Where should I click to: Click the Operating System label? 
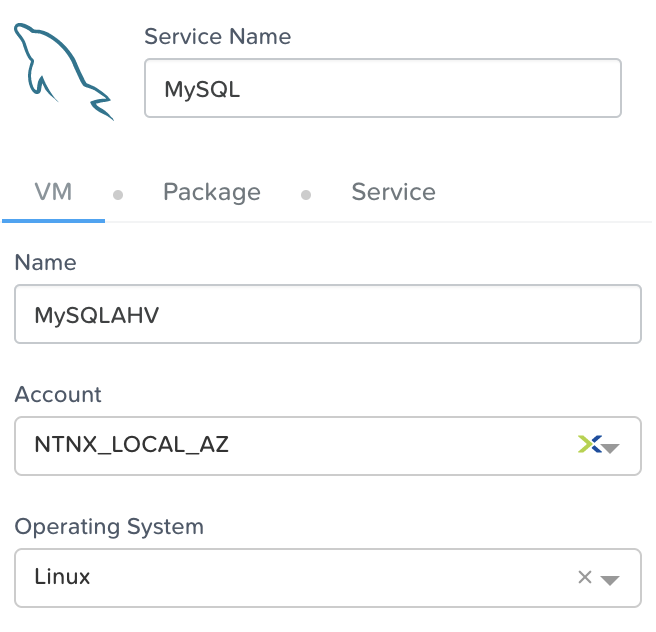109,526
